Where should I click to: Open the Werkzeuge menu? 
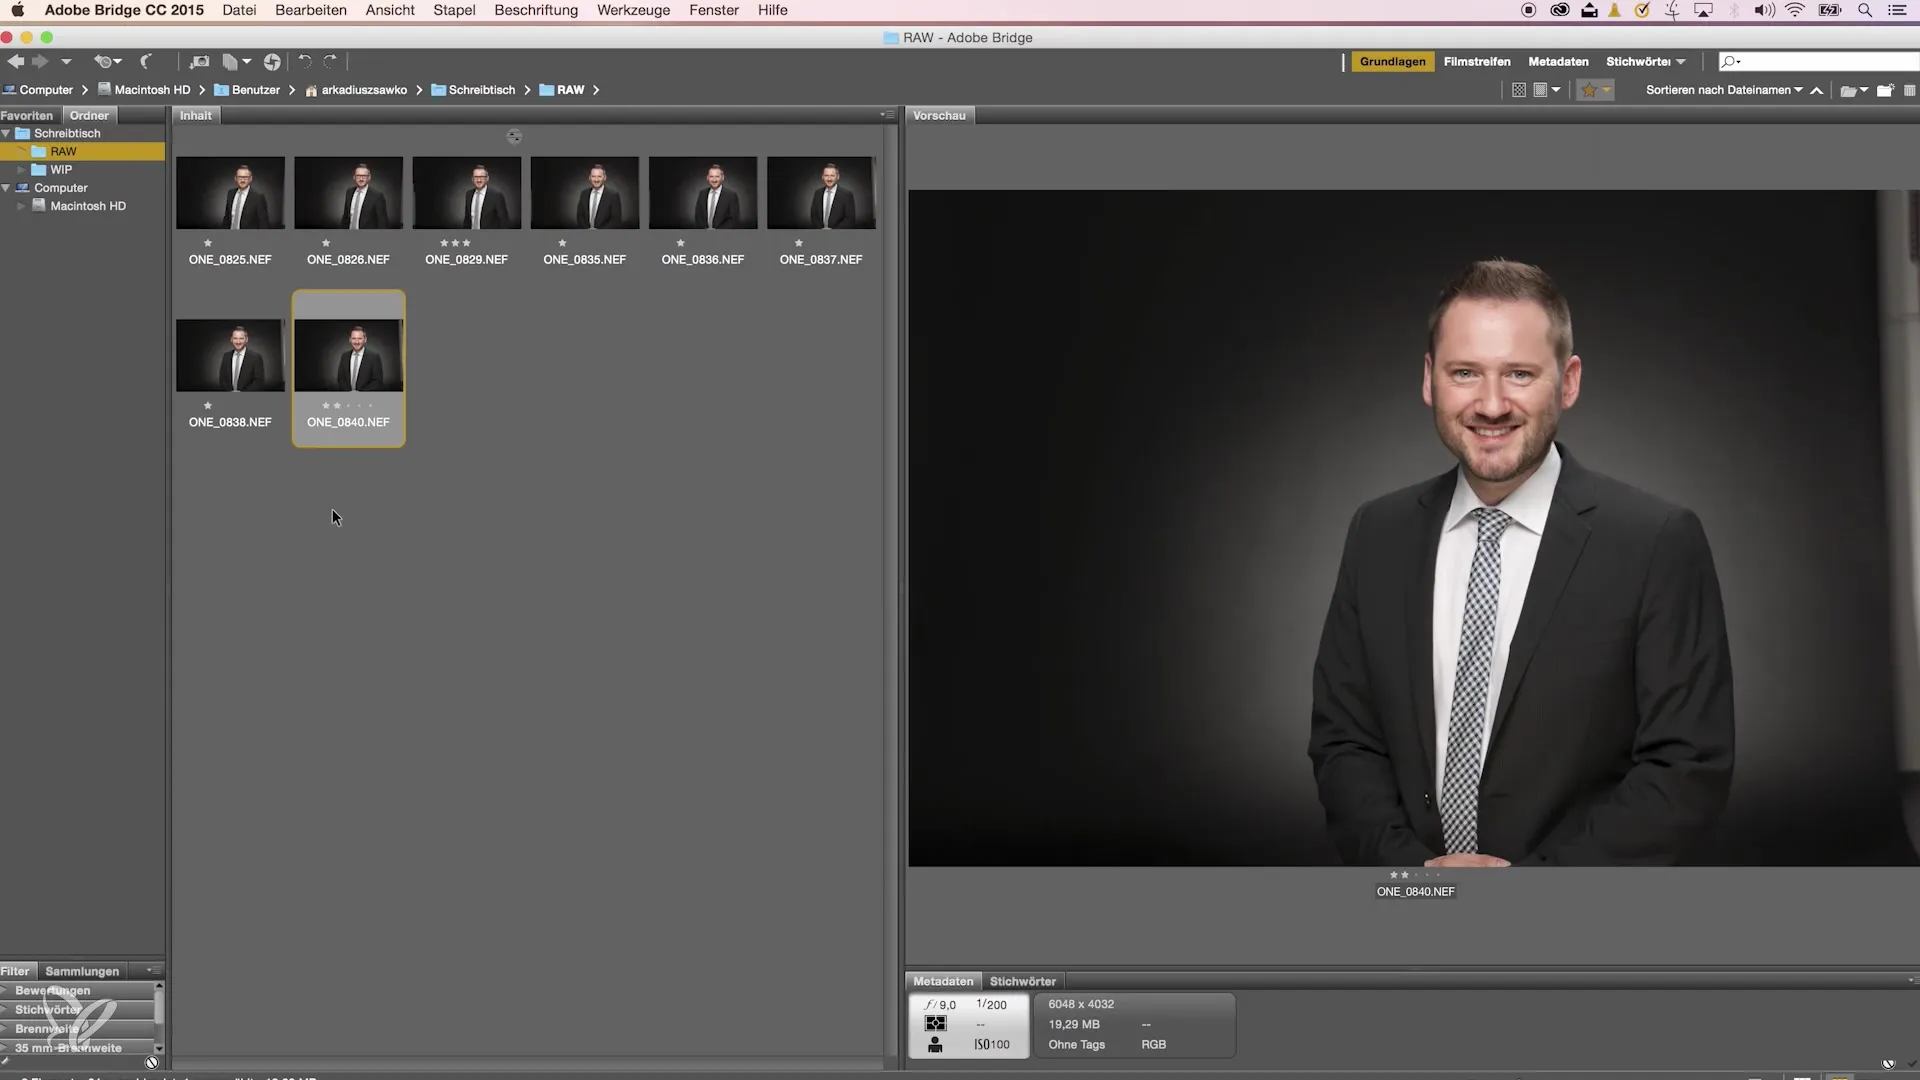[x=633, y=10]
